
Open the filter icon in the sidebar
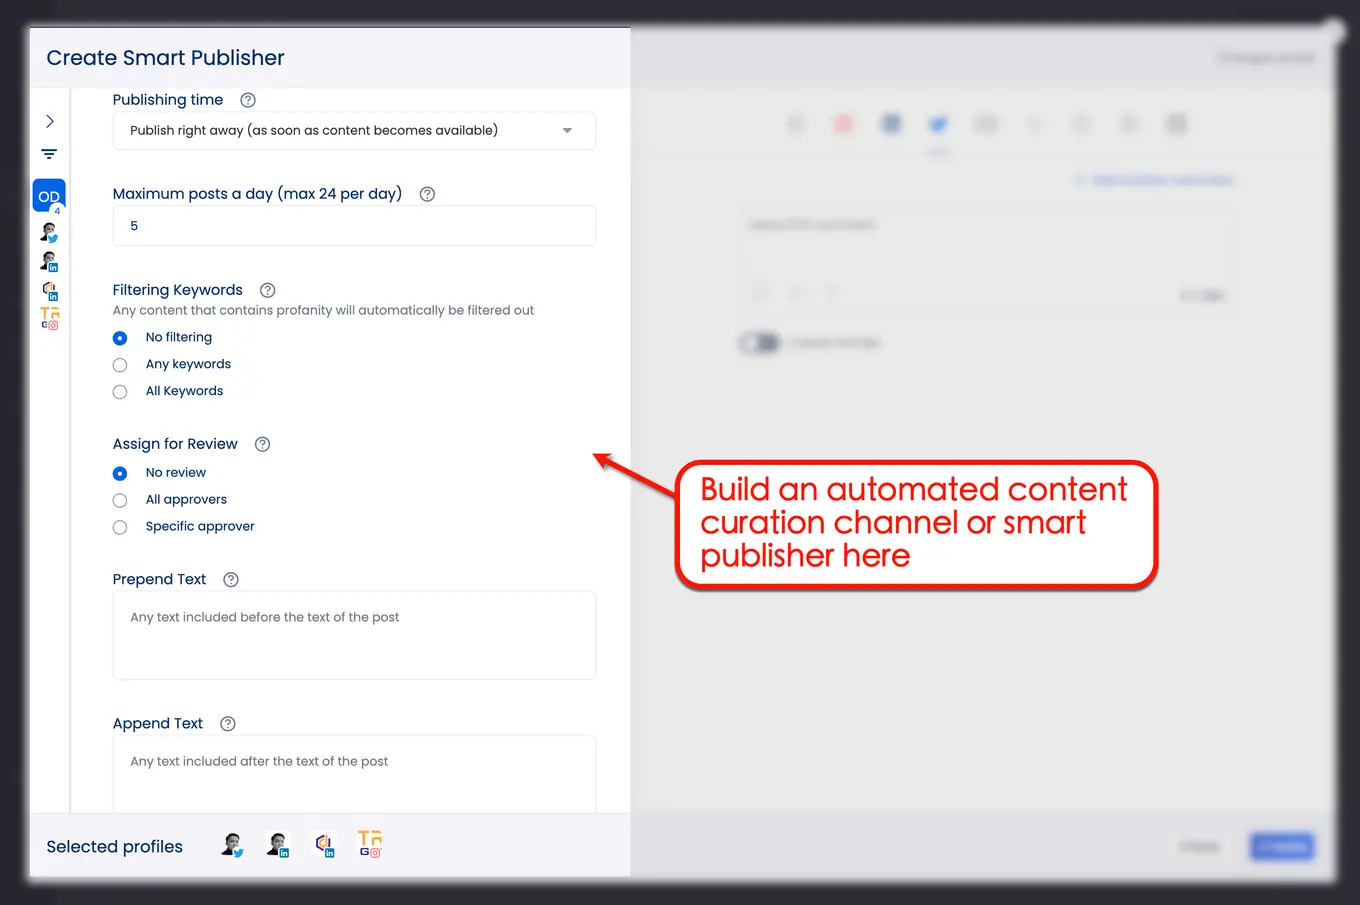[x=49, y=154]
